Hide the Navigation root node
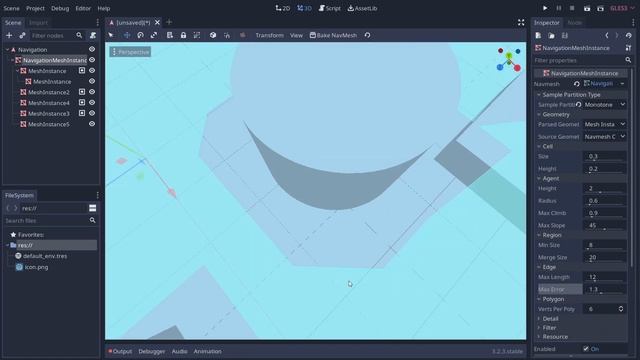 pos(92,49)
